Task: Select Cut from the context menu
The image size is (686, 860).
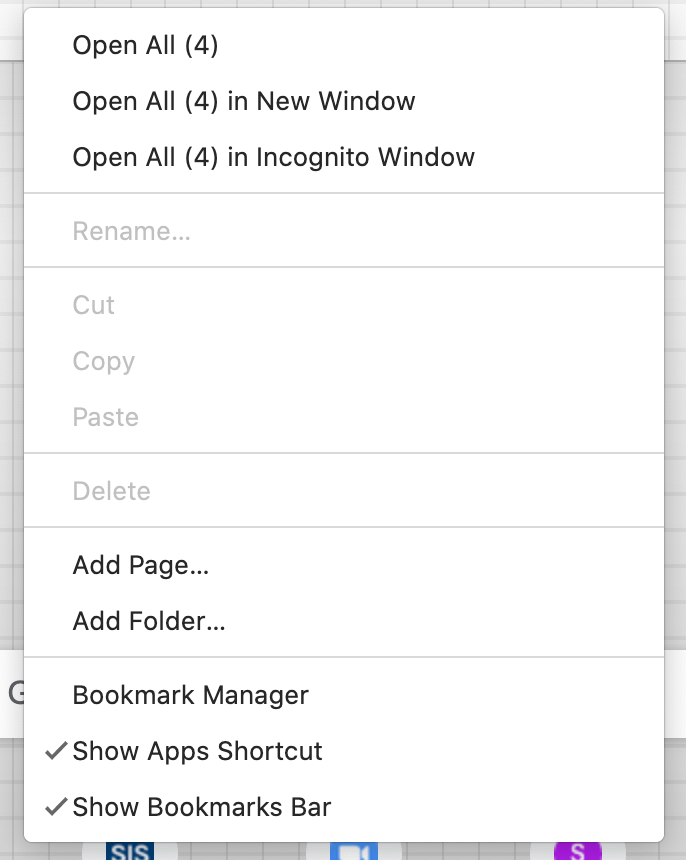Action: coord(94,305)
